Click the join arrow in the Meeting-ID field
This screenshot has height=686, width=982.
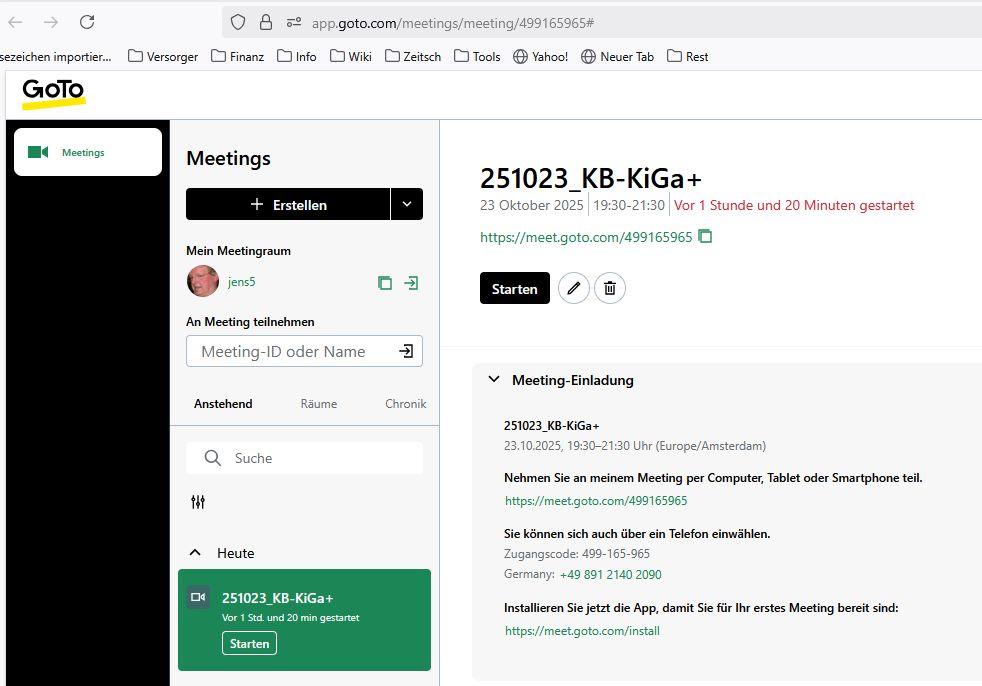point(406,351)
